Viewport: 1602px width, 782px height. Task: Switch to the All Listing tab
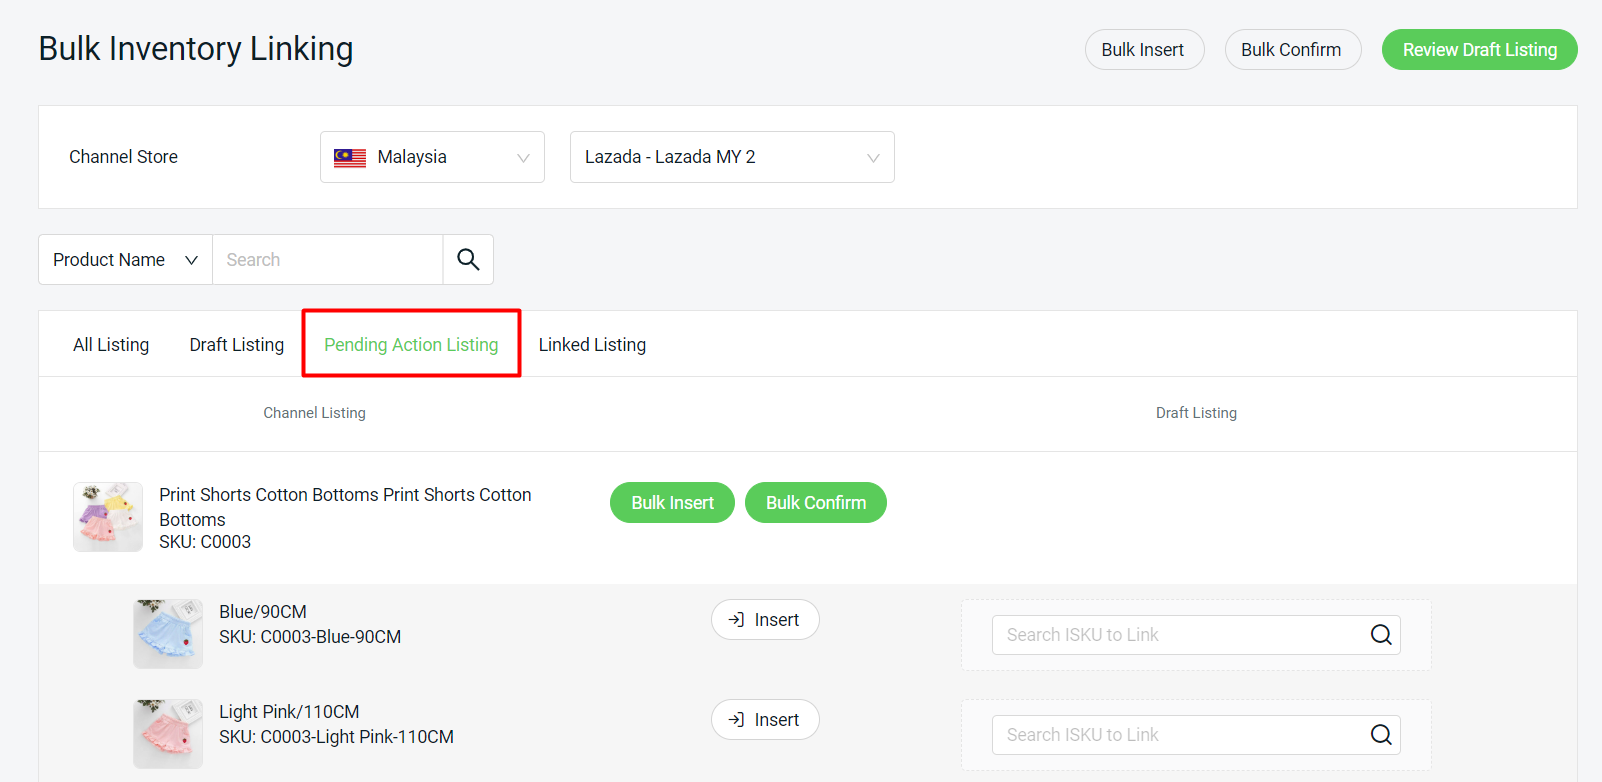point(111,345)
